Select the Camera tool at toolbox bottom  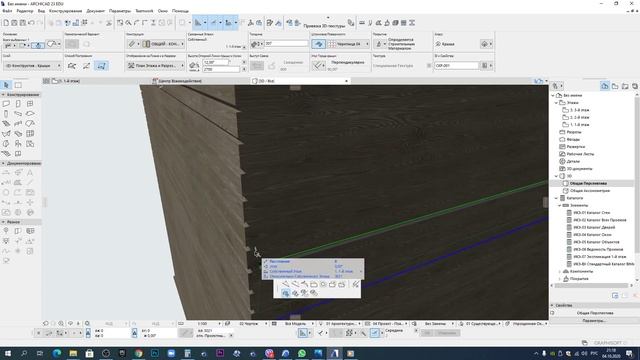point(6,260)
